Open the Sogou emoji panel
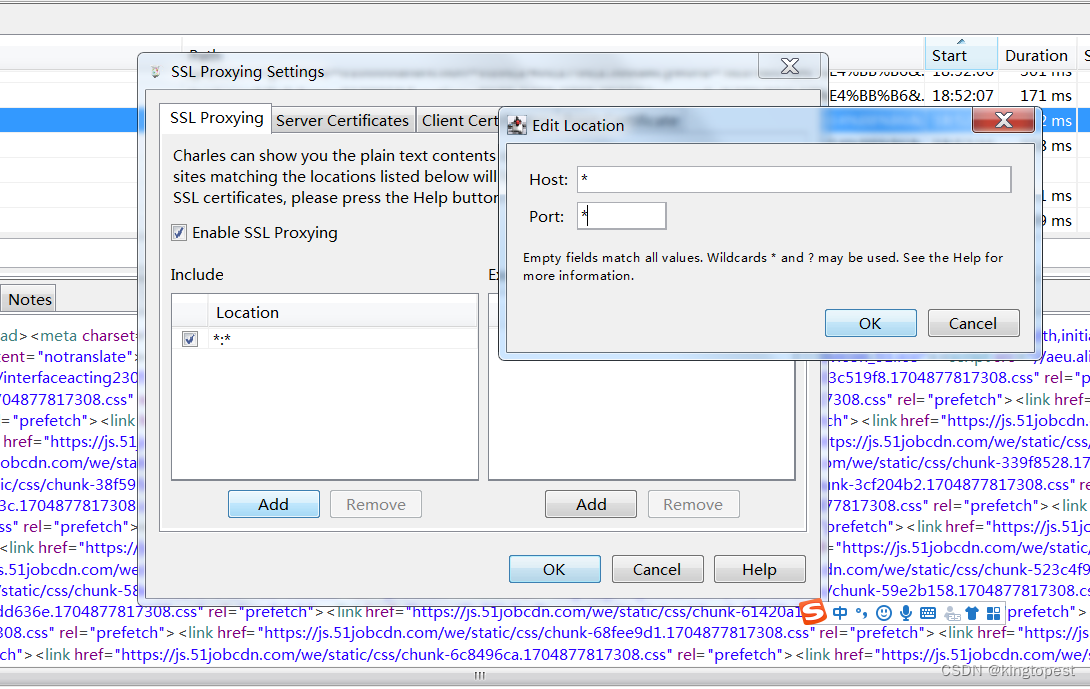Image resolution: width=1090 pixels, height=689 pixels. 884,613
